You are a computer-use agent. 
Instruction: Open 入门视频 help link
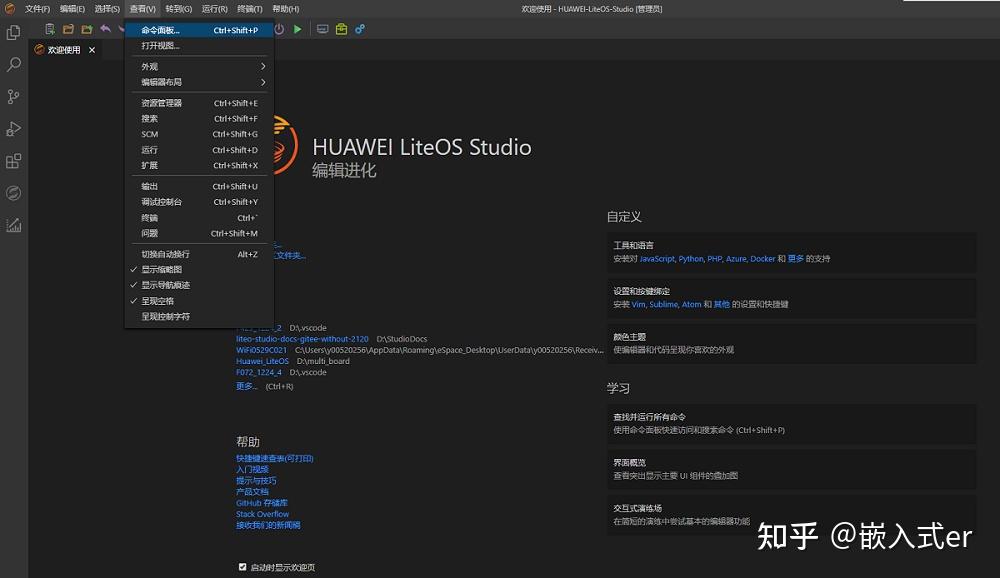(x=253, y=469)
